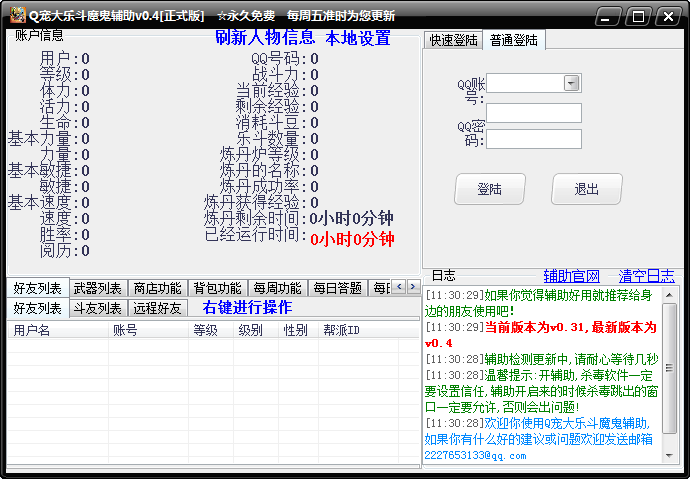Maximize the application window
Screen dimensions: 690x479
(639, 16)
